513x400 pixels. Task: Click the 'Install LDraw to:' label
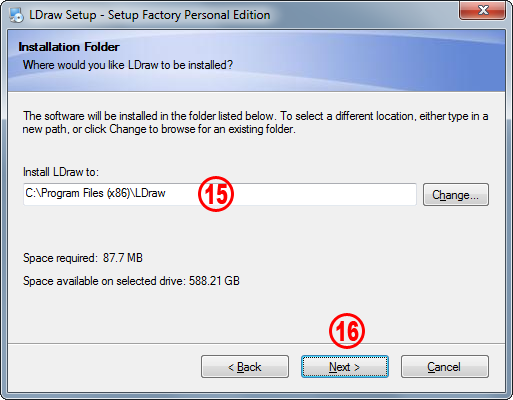61,172
